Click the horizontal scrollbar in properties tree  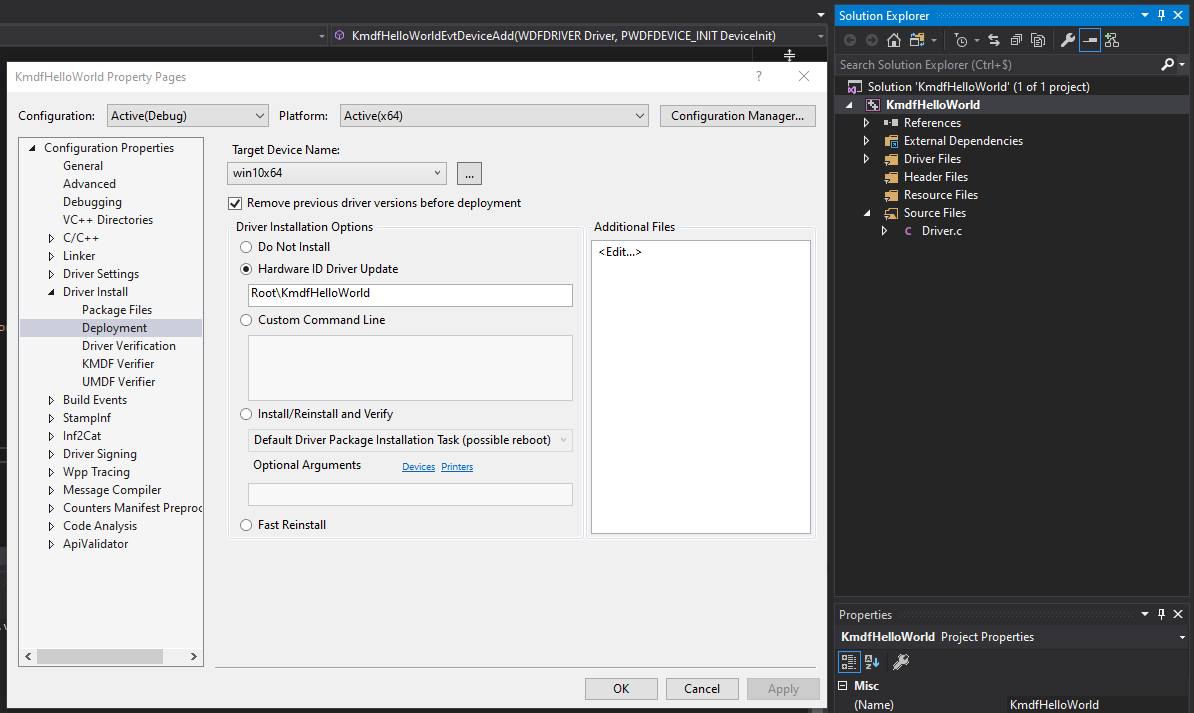coord(100,657)
